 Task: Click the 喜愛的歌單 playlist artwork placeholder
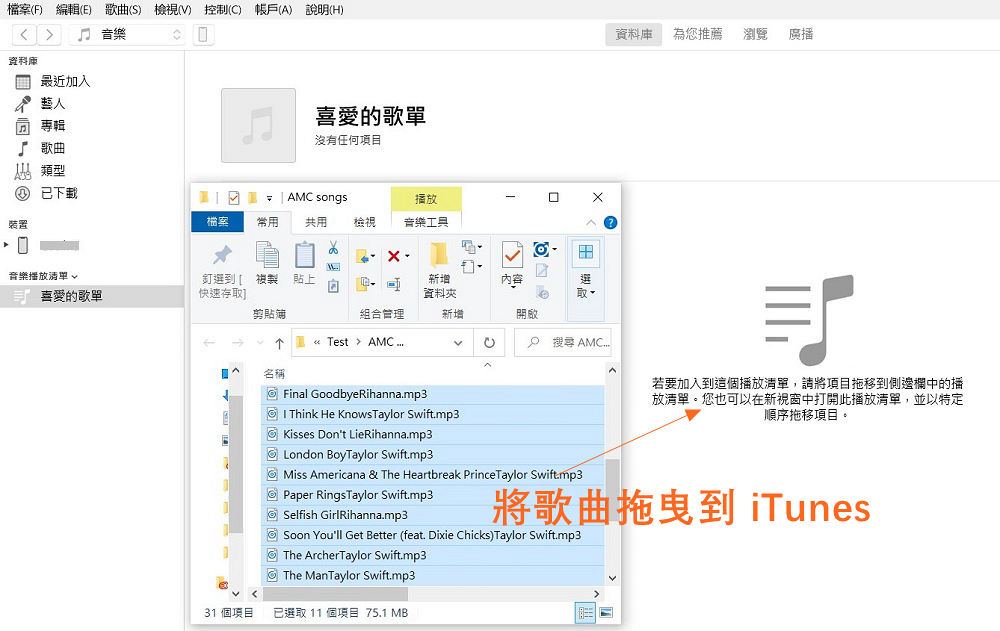[x=258, y=126]
